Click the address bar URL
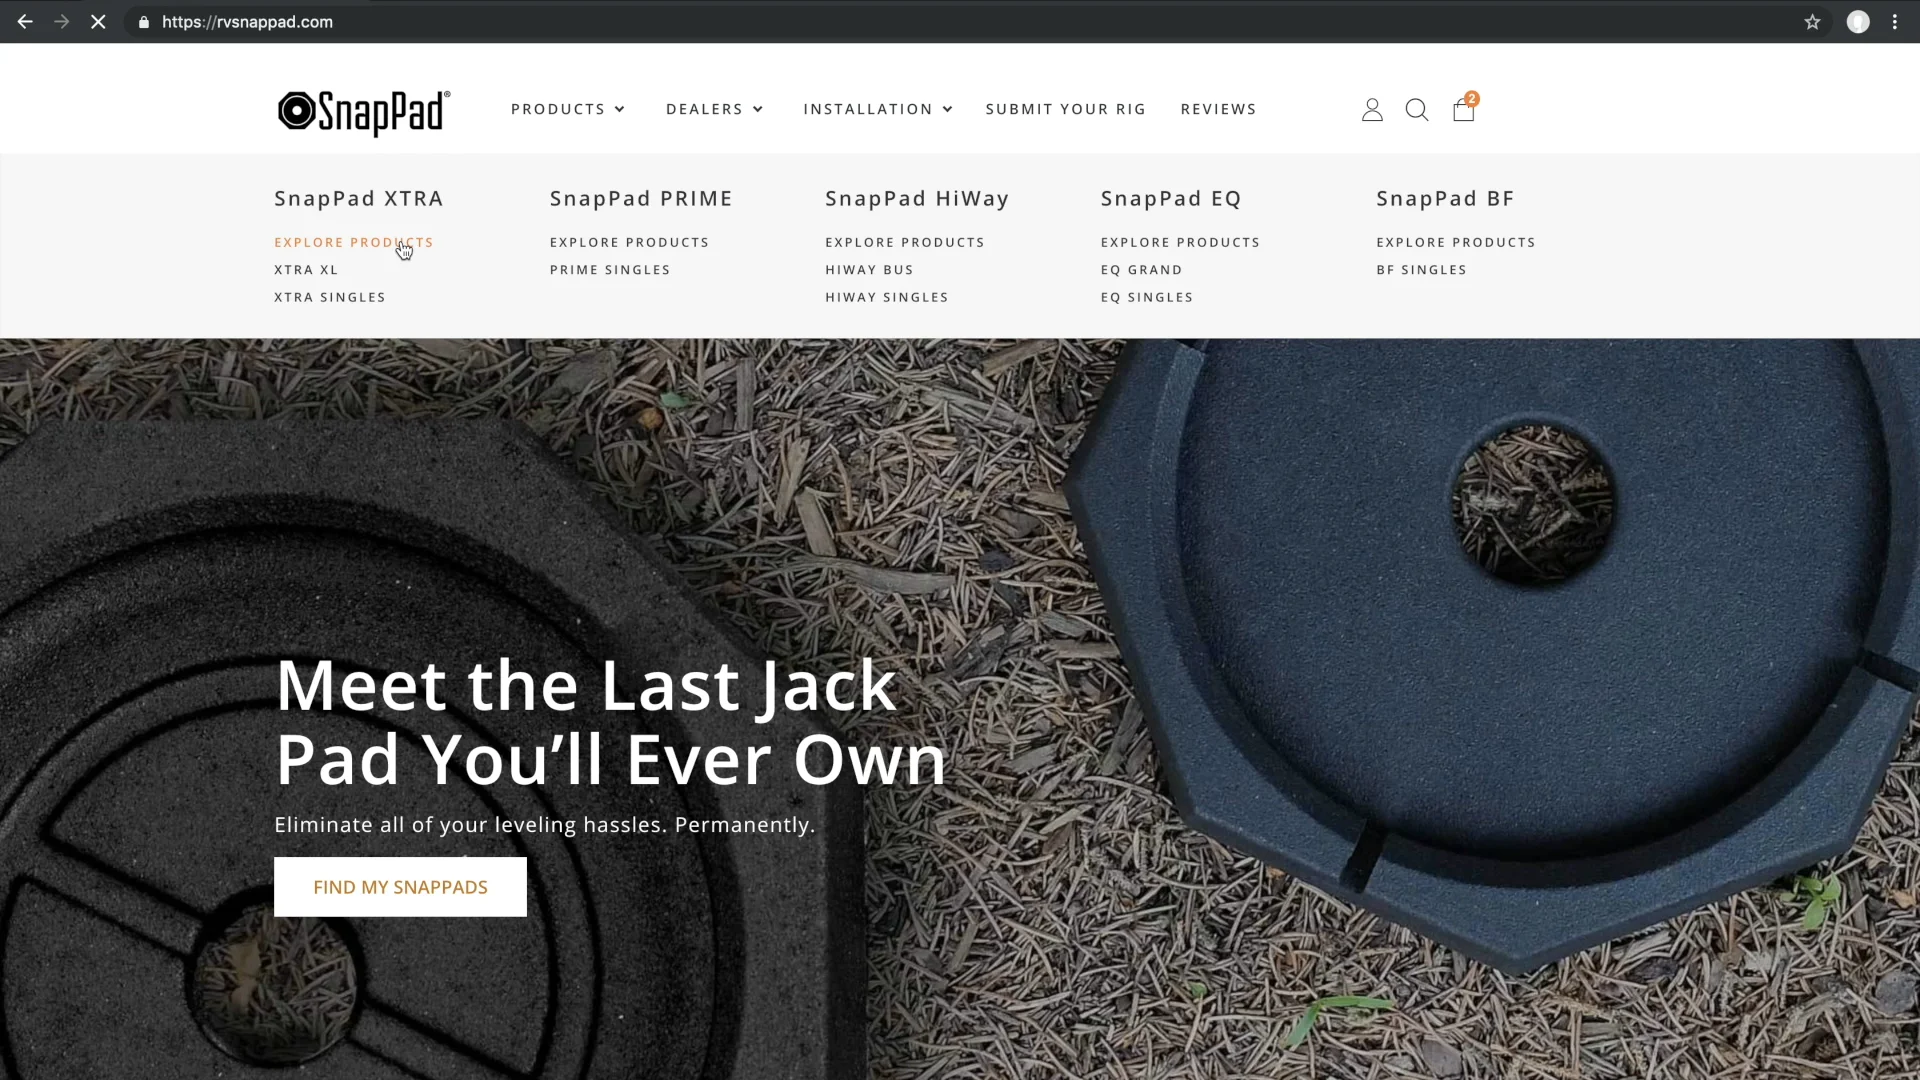Screen dimensions: 1920x1080 pyautogui.click(x=247, y=22)
